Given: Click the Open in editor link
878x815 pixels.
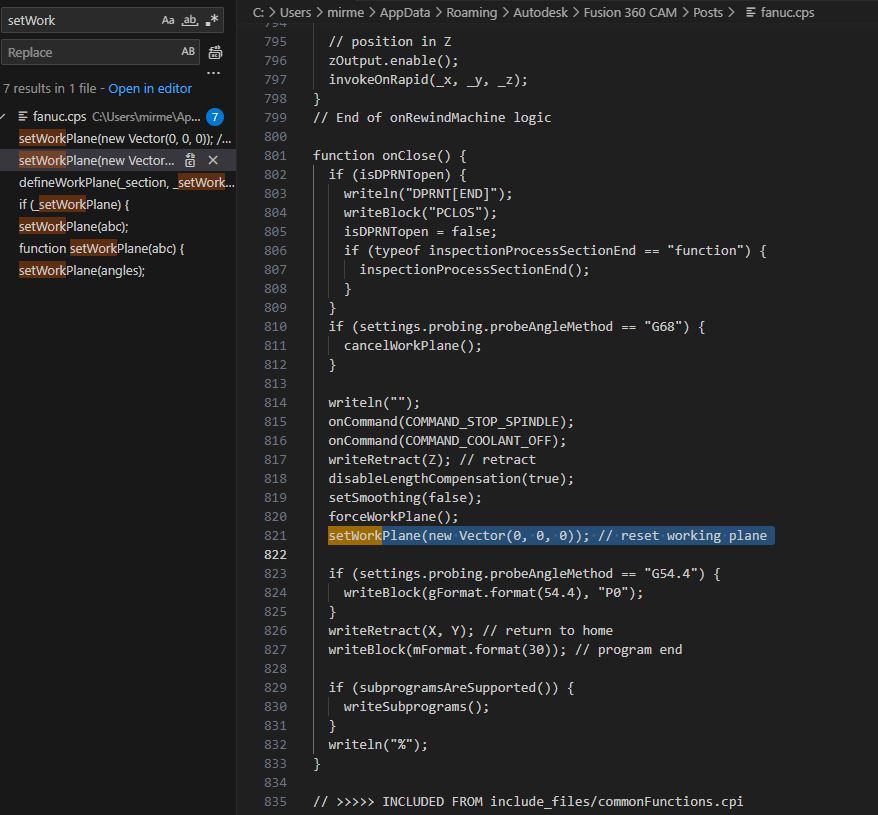Looking at the screenshot, I should click(x=150, y=89).
